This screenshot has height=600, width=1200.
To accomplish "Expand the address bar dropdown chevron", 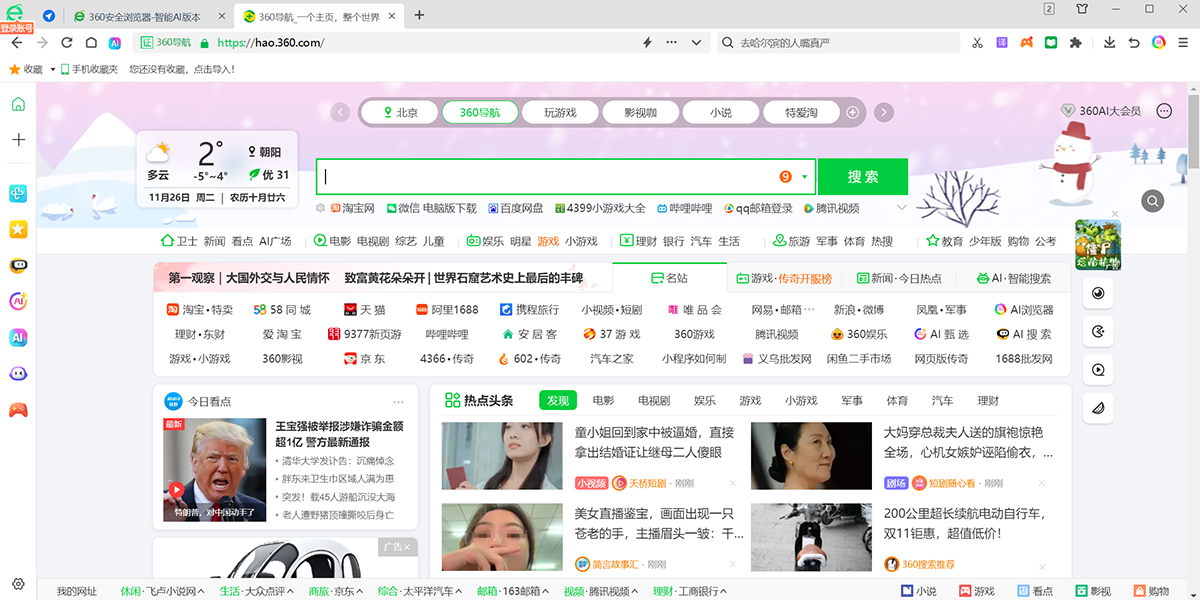I will coord(697,43).
